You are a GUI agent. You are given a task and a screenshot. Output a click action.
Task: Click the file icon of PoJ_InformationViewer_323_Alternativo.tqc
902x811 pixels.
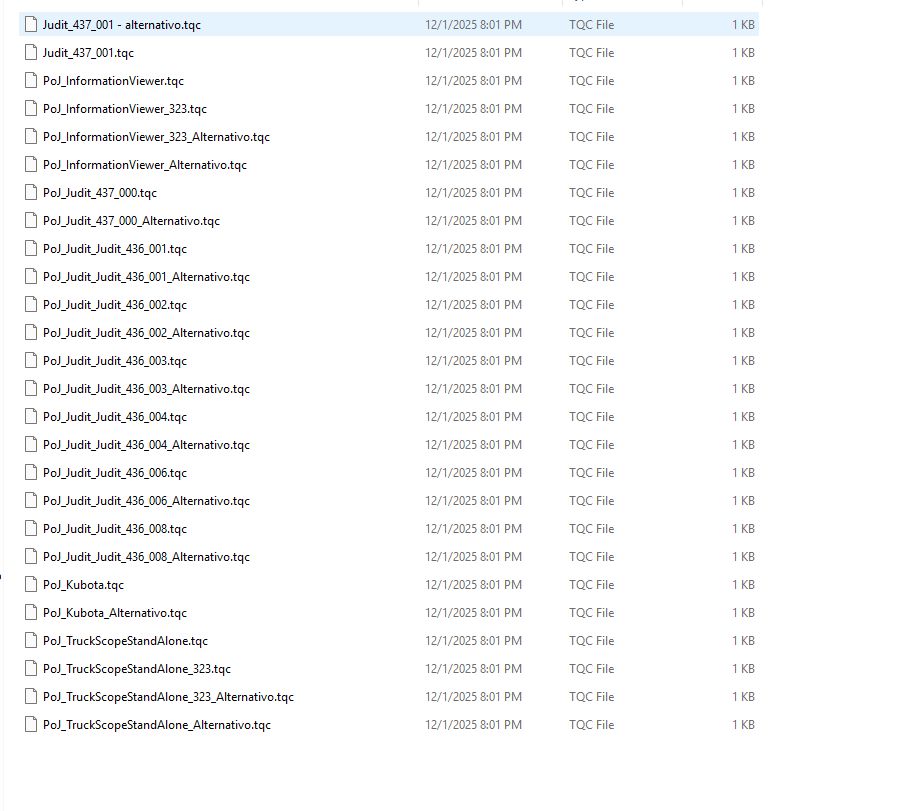(x=30, y=136)
